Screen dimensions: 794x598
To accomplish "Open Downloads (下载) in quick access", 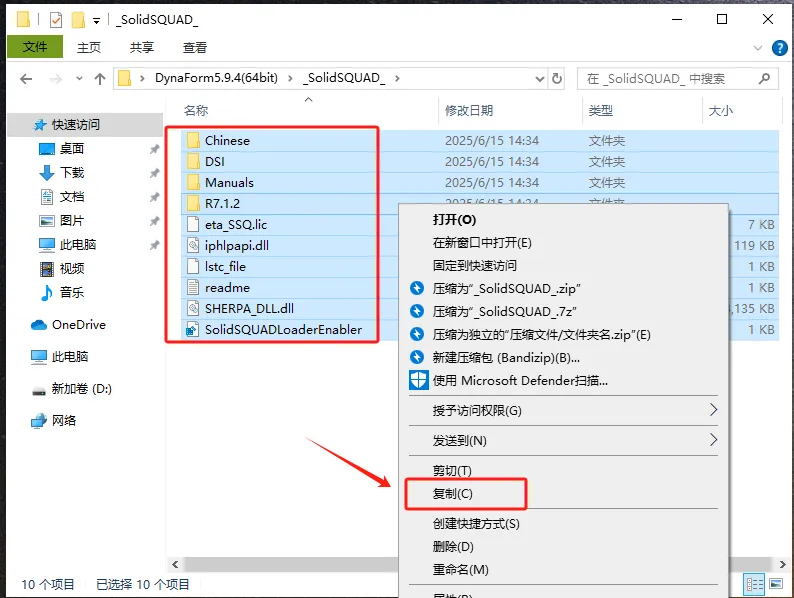I will coord(71,173).
